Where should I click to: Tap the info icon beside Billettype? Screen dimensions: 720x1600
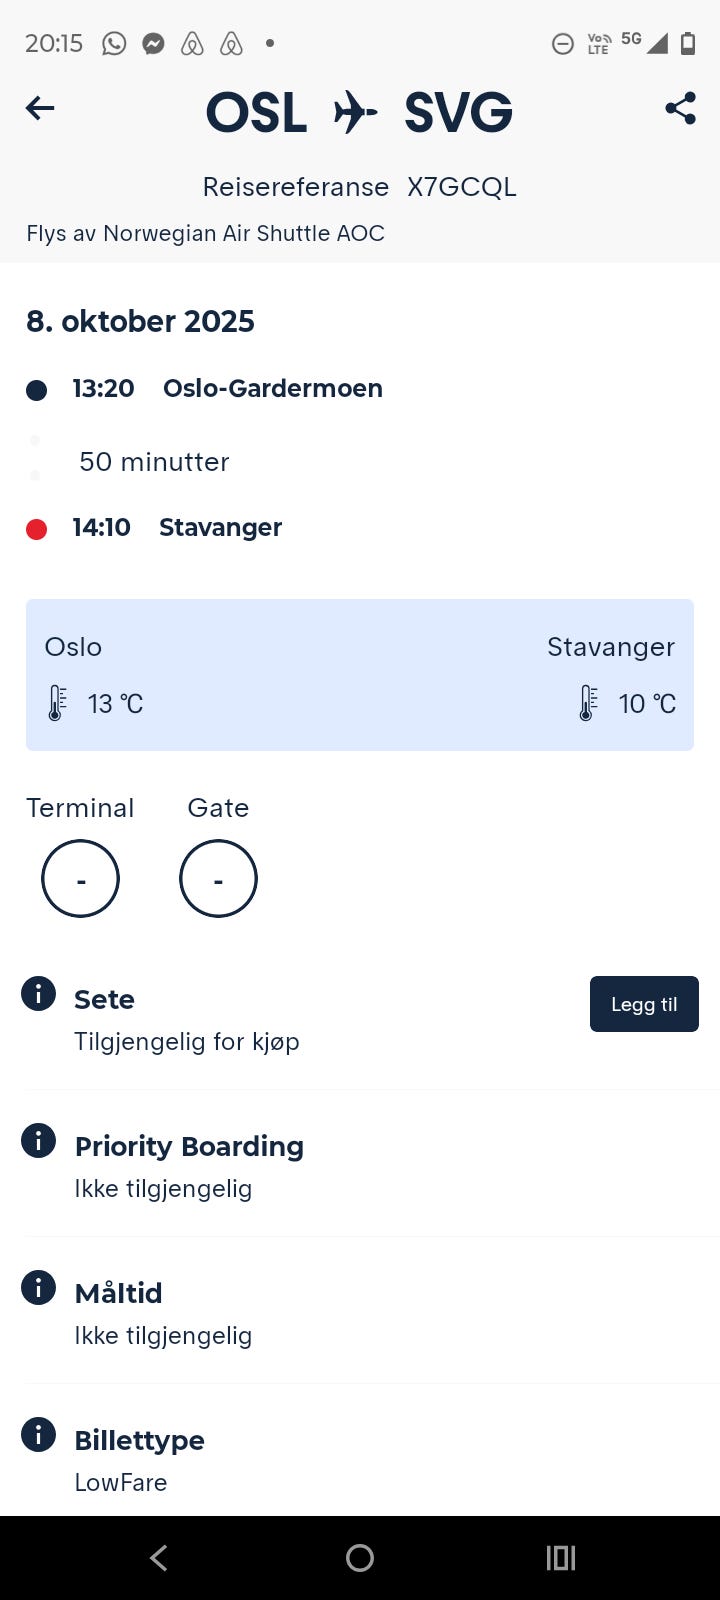click(38, 1434)
